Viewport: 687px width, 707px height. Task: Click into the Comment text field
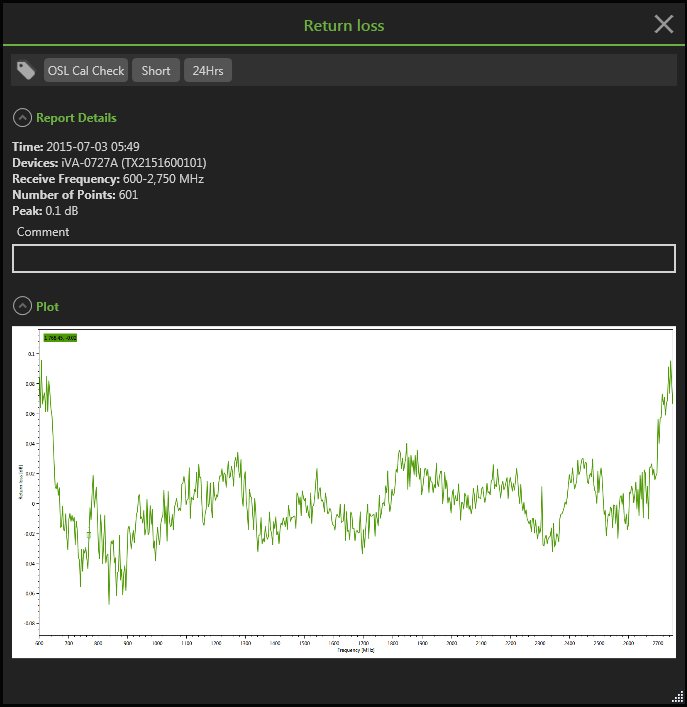pyautogui.click(x=343, y=258)
